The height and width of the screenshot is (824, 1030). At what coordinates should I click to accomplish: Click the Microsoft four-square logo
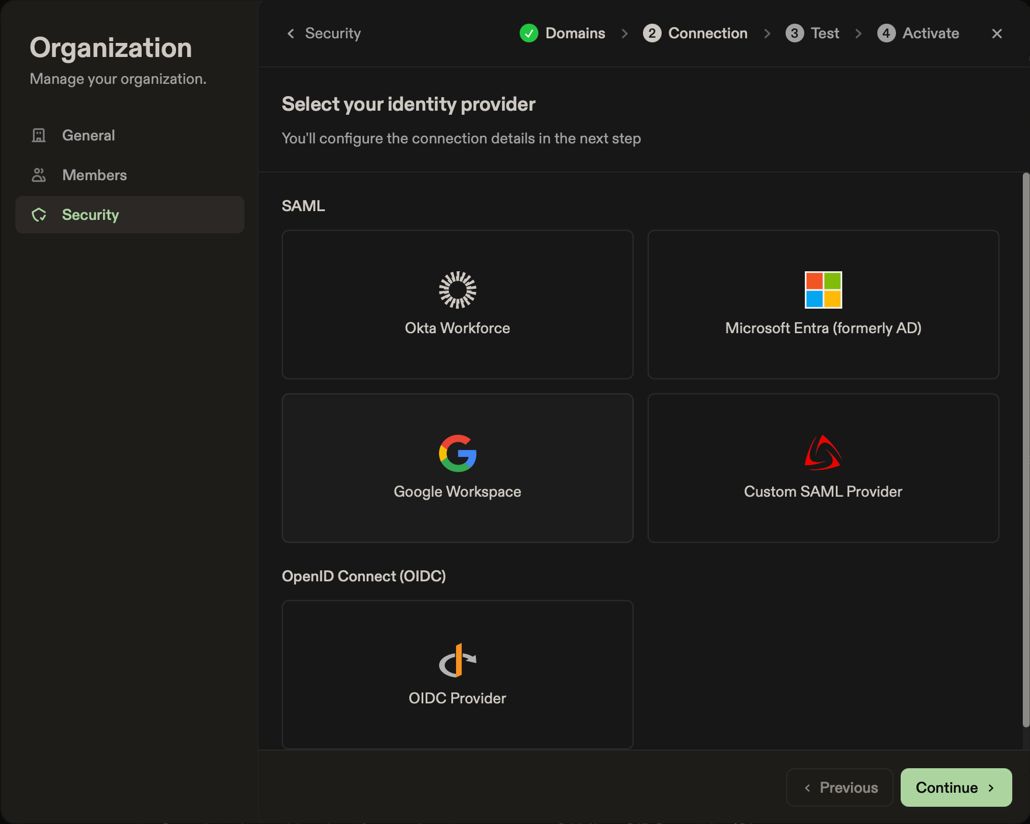tap(823, 290)
